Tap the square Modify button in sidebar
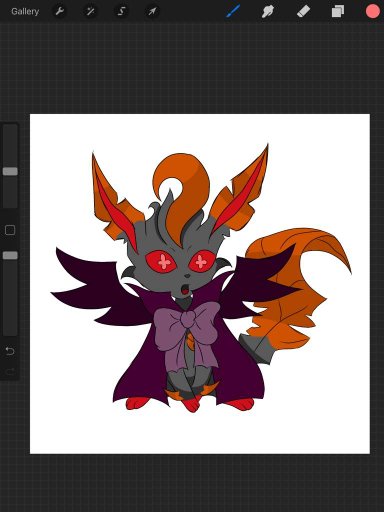Image resolution: width=384 pixels, height=512 pixels. [10, 230]
